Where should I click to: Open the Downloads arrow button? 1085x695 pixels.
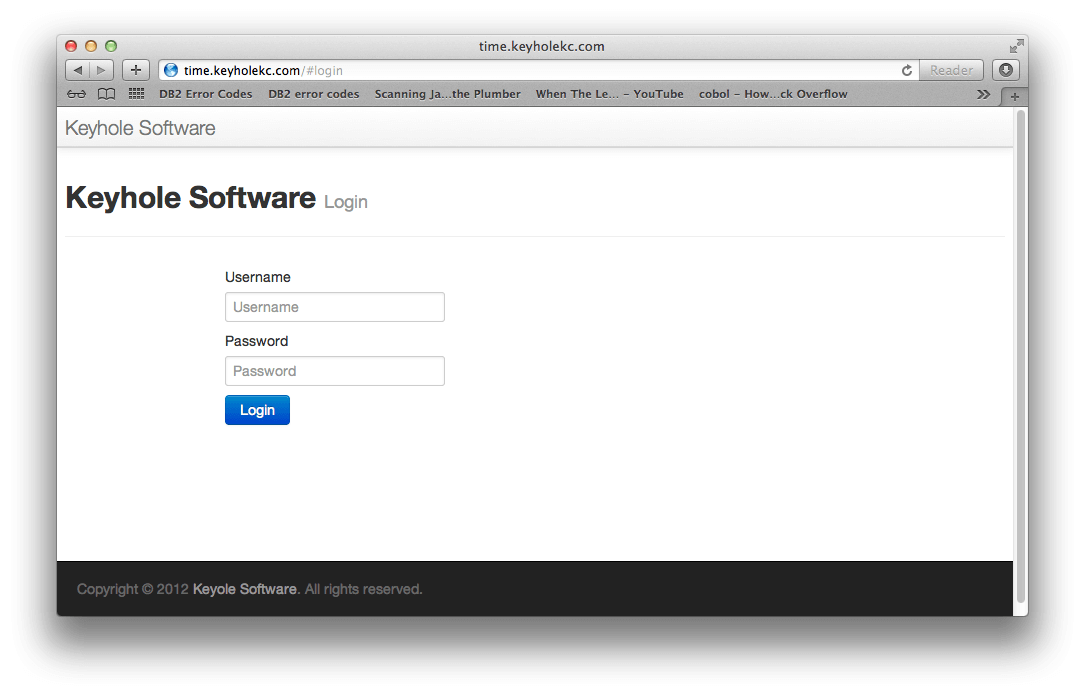tap(1005, 70)
